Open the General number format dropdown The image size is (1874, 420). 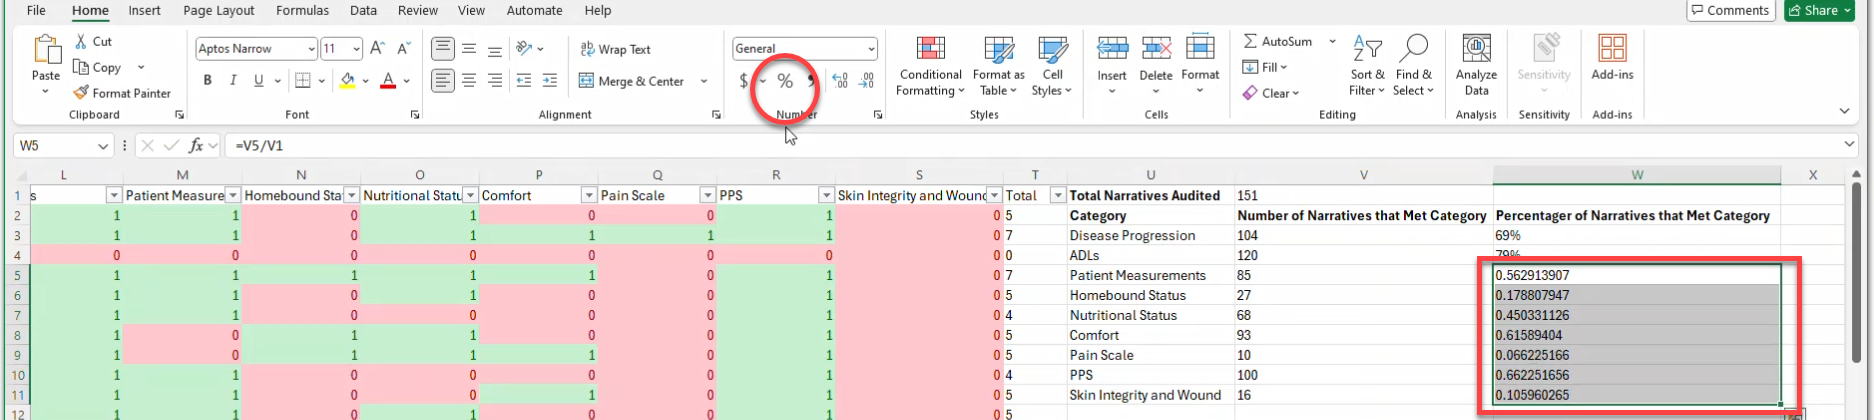[871, 49]
